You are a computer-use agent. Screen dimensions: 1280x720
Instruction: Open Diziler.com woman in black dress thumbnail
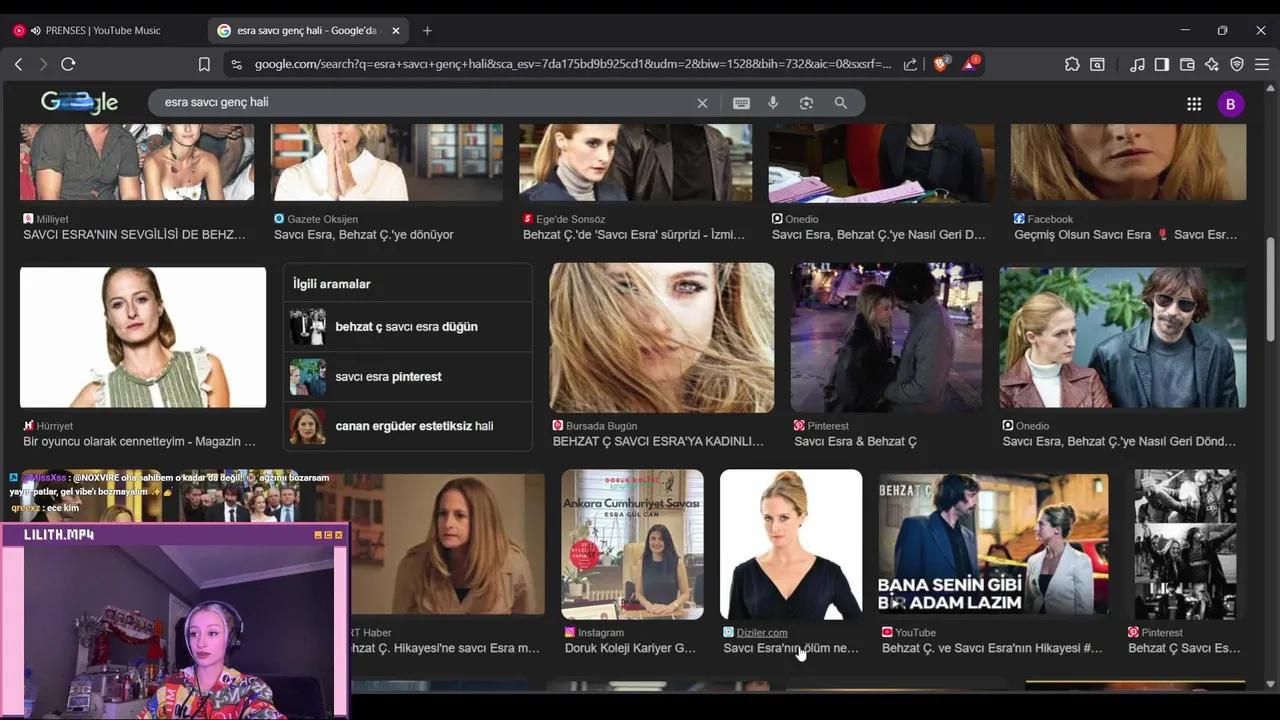pyautogui.click(x=791, y=545)
